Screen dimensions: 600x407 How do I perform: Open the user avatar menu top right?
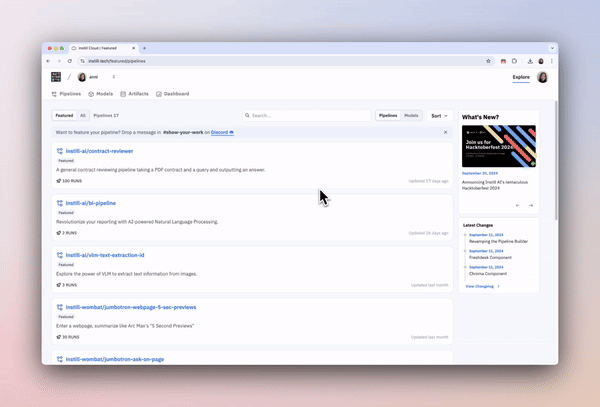(542, 77)
